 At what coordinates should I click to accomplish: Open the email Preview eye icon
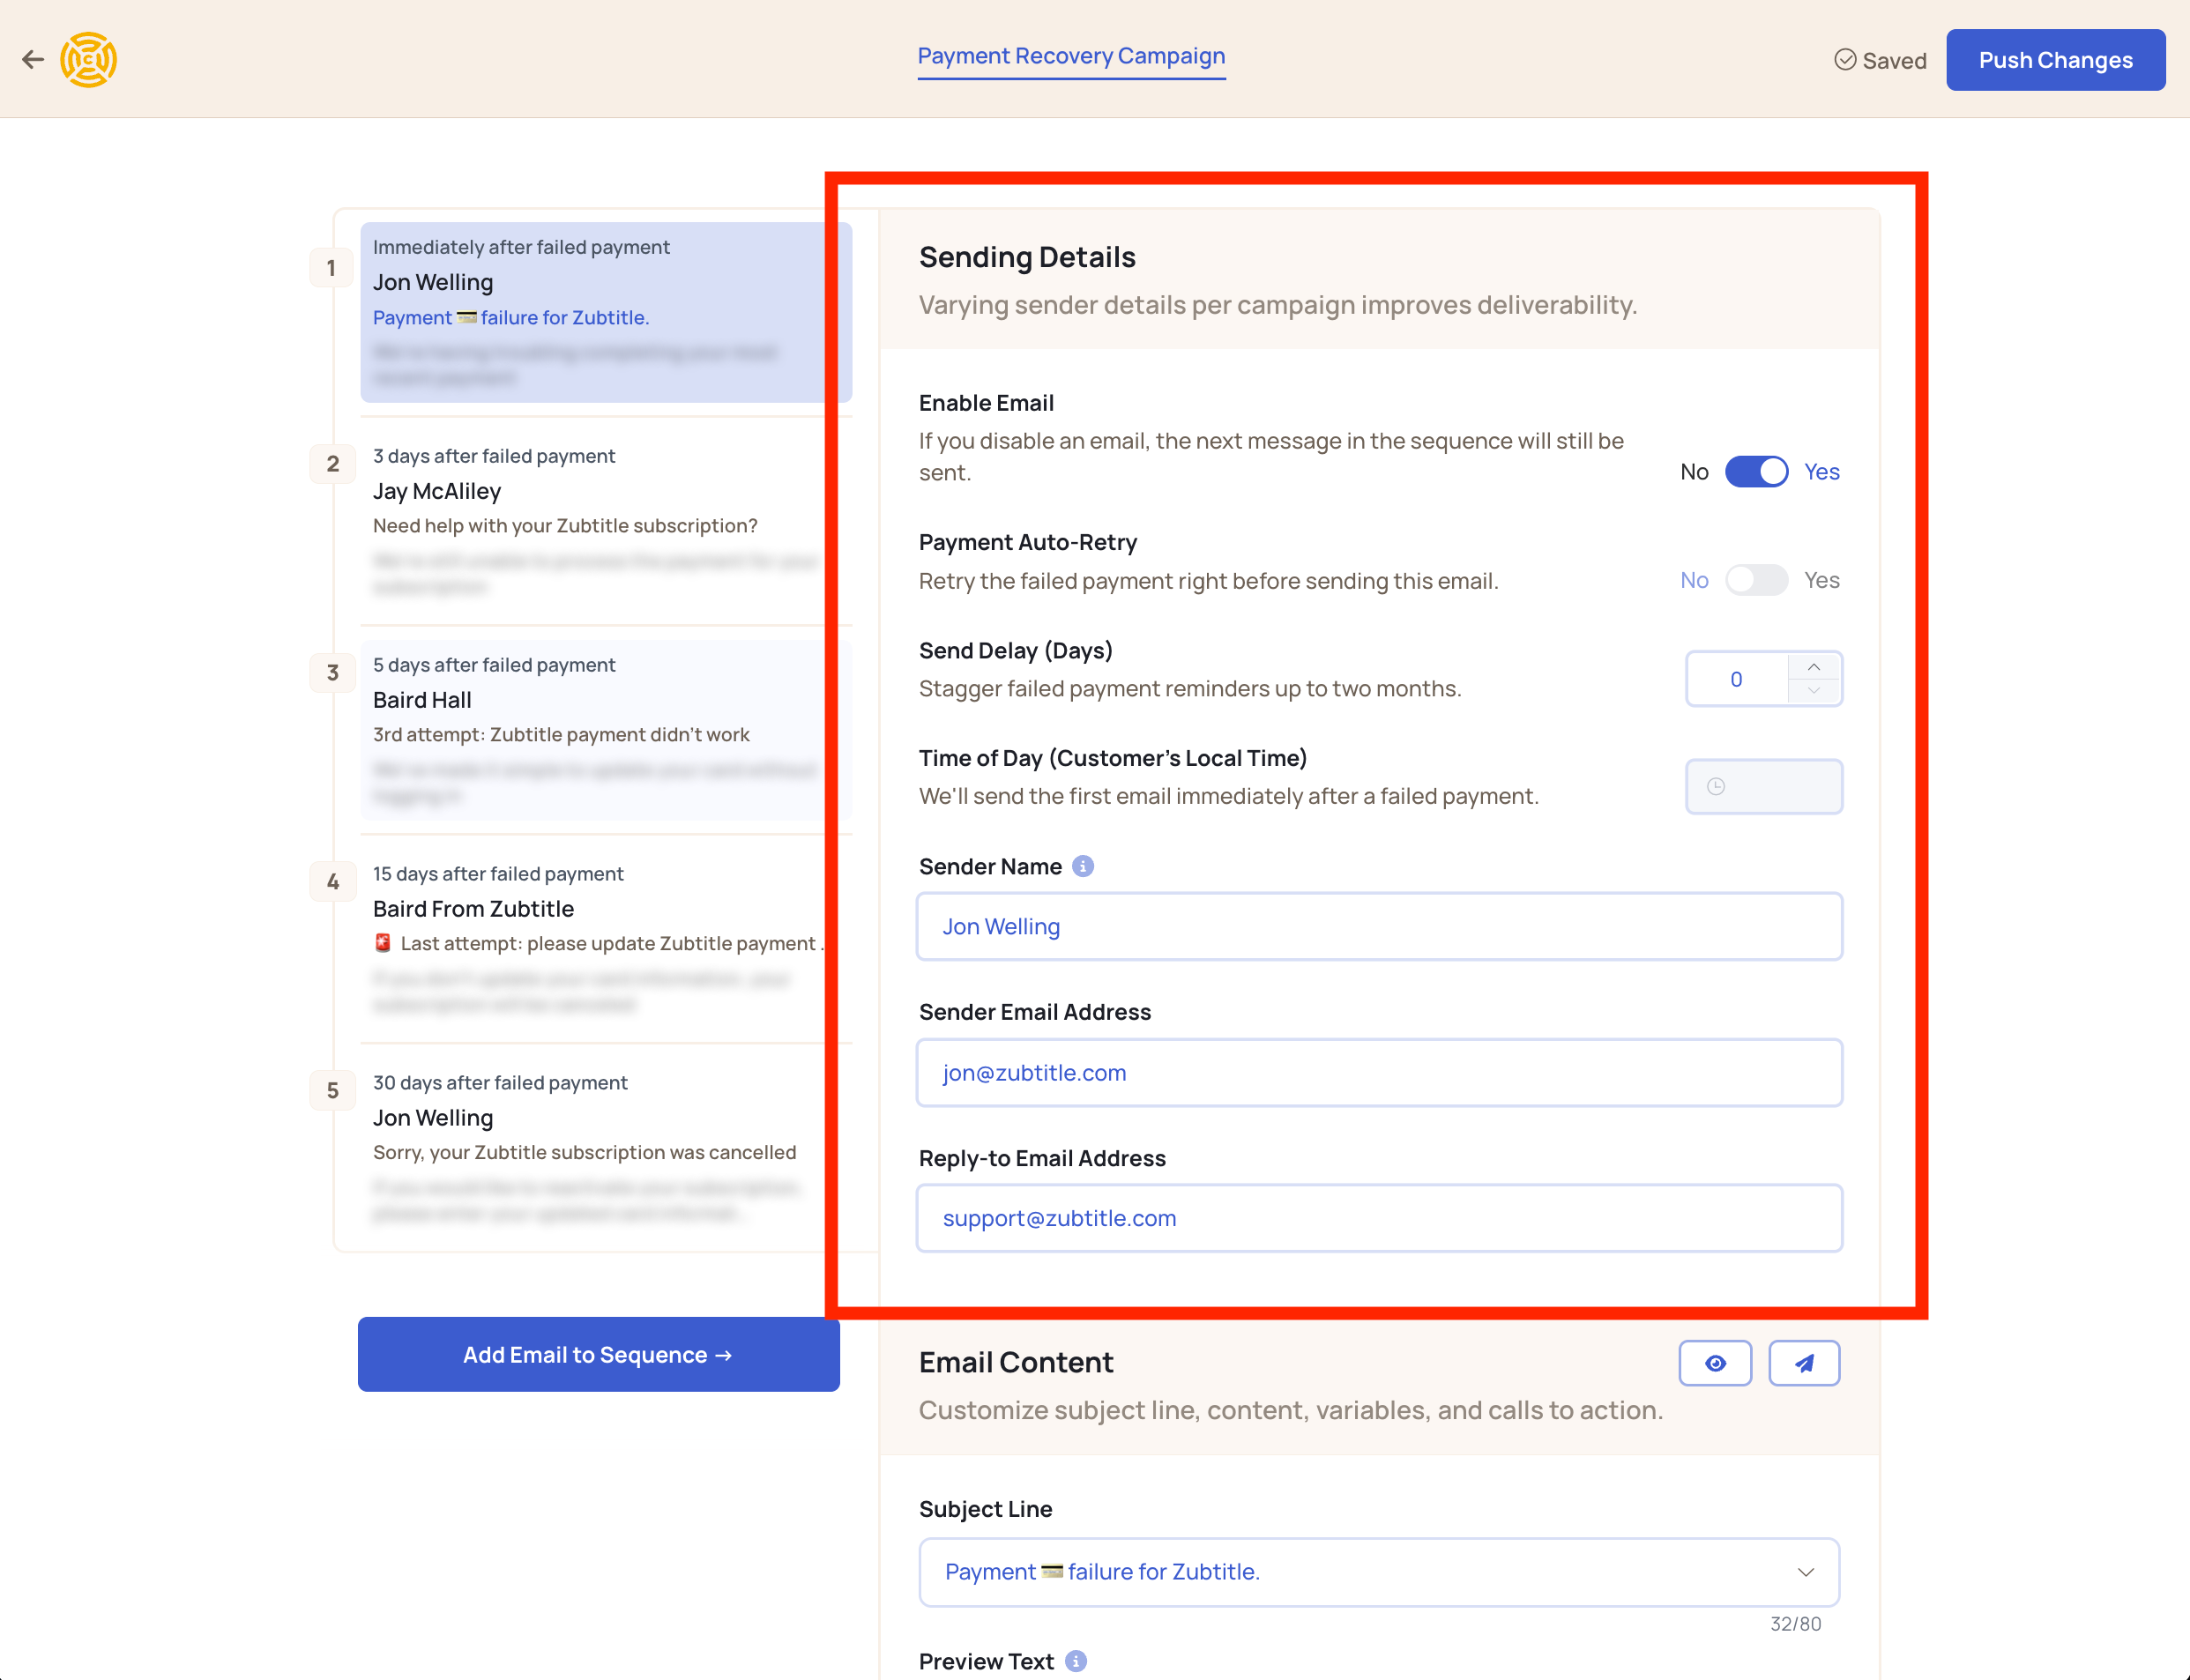(x=1715, y=1362)
